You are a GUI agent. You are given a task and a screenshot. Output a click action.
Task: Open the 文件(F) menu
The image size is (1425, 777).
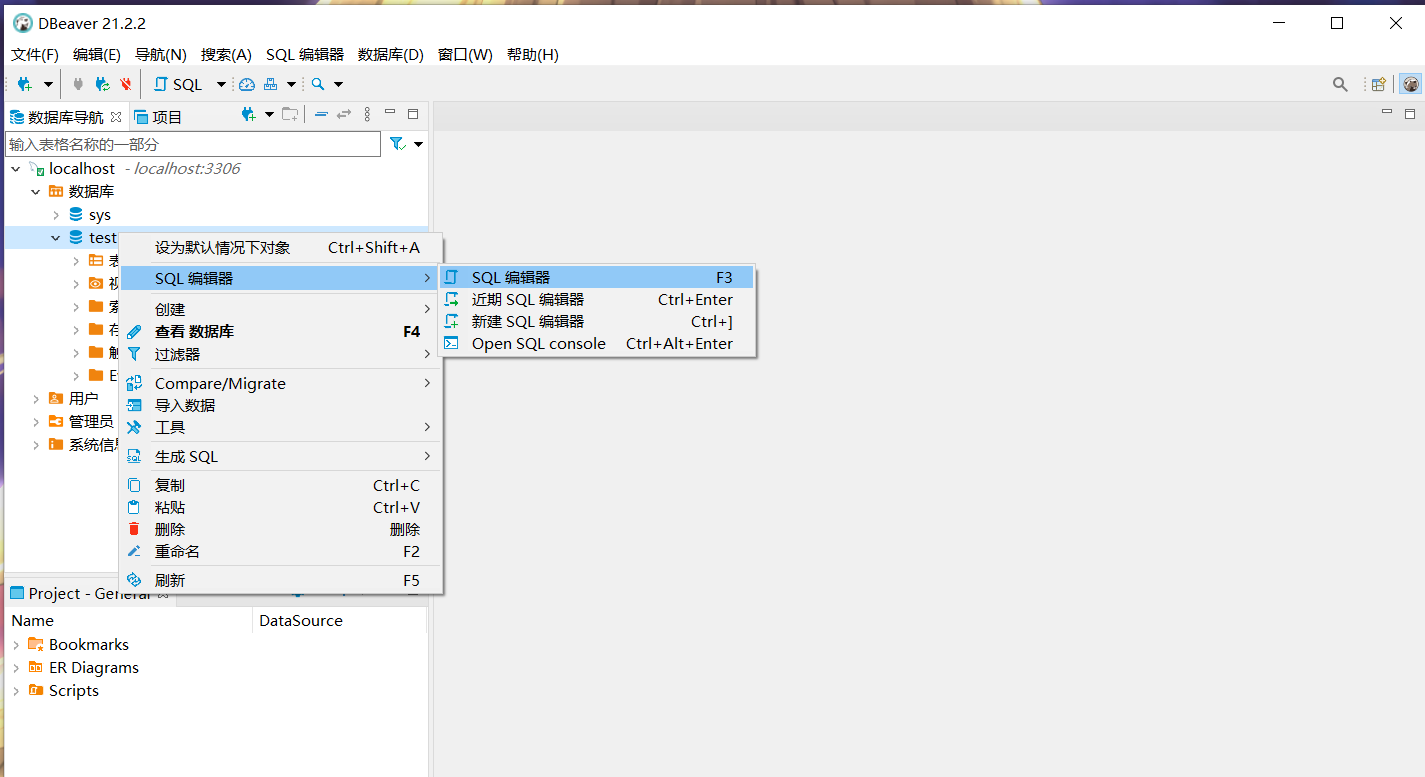tap(35, 55)
